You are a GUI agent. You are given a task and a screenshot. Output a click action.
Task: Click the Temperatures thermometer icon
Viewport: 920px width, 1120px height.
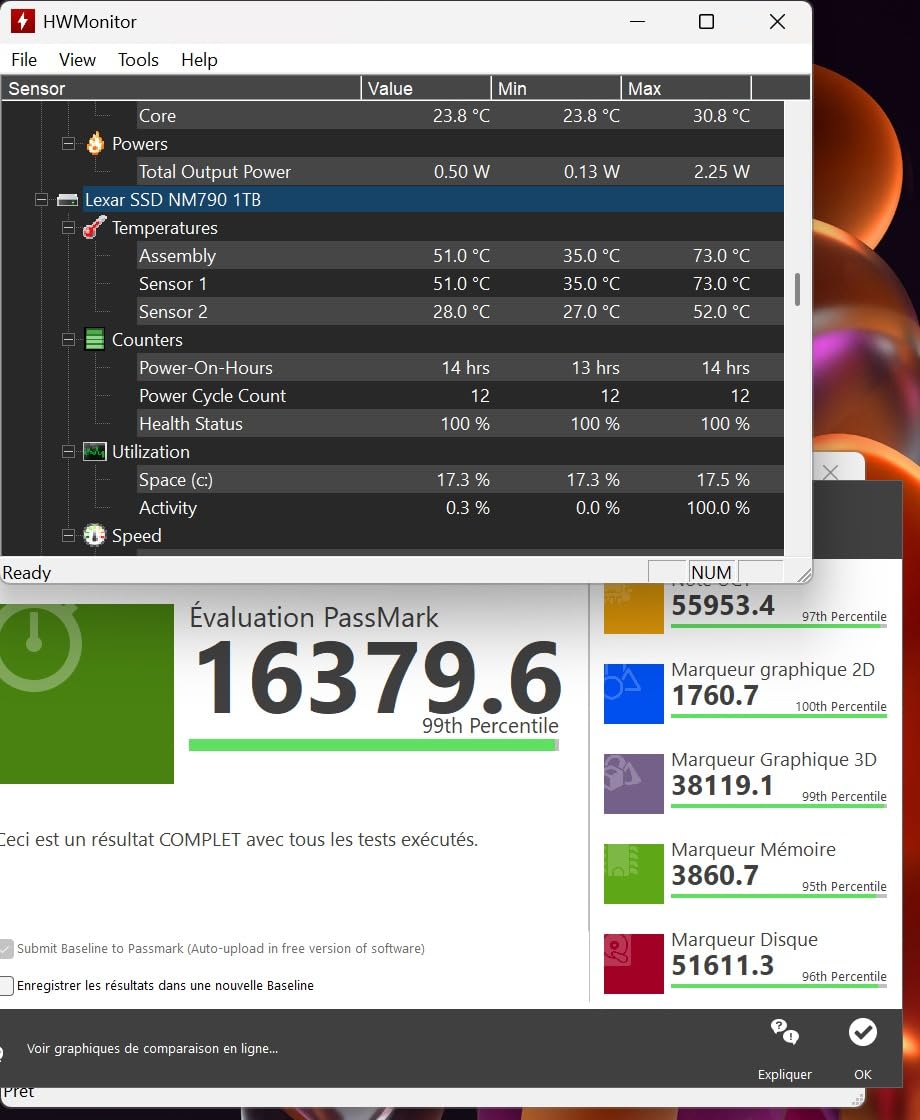tap(94, 227)
